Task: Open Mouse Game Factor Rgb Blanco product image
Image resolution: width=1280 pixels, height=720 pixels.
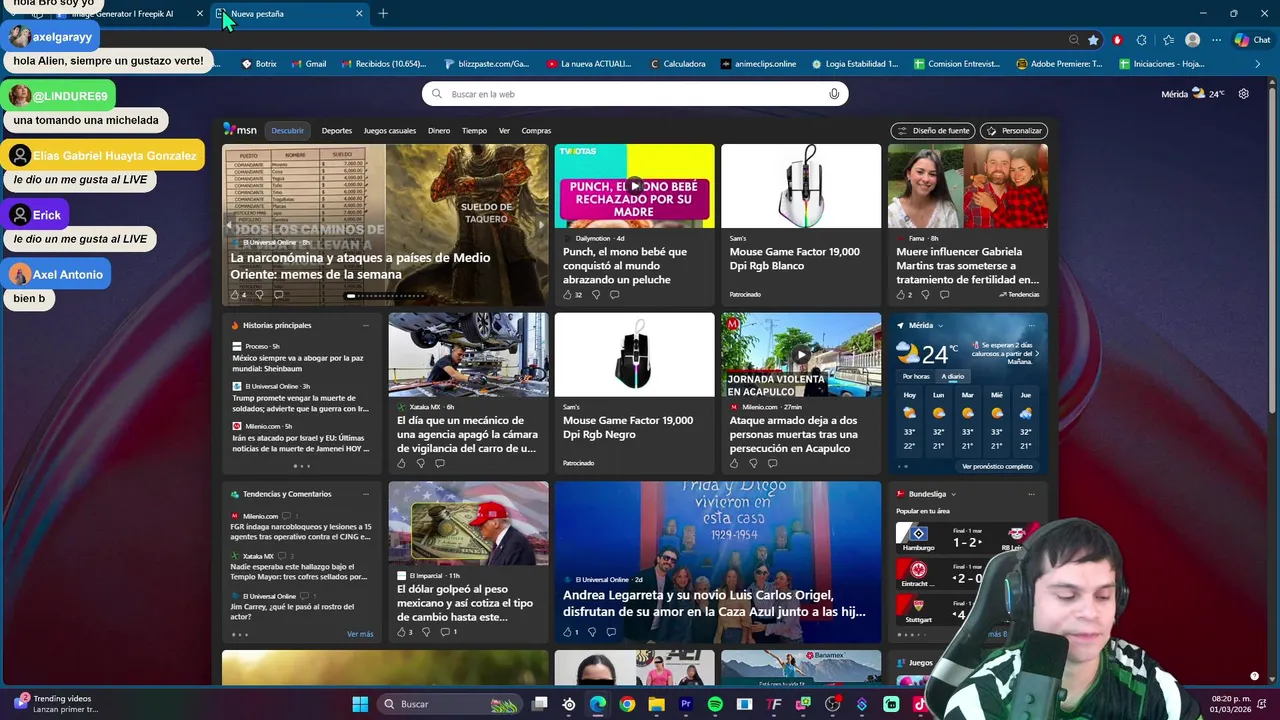Action: [801, 186]
